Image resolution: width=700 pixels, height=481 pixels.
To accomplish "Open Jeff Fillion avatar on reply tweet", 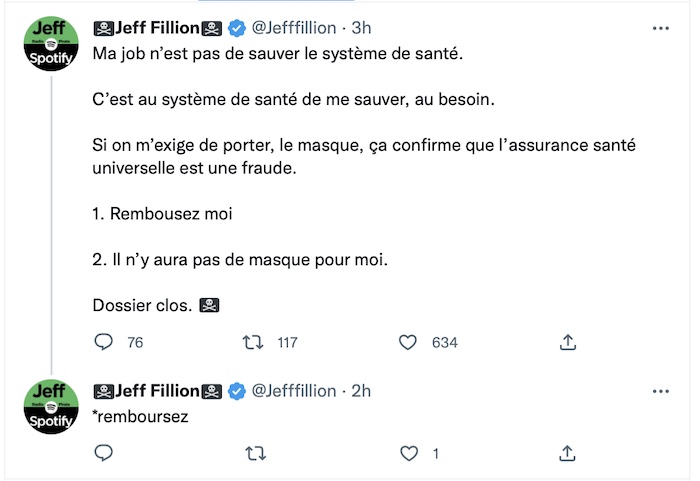I will pos(51,406).
